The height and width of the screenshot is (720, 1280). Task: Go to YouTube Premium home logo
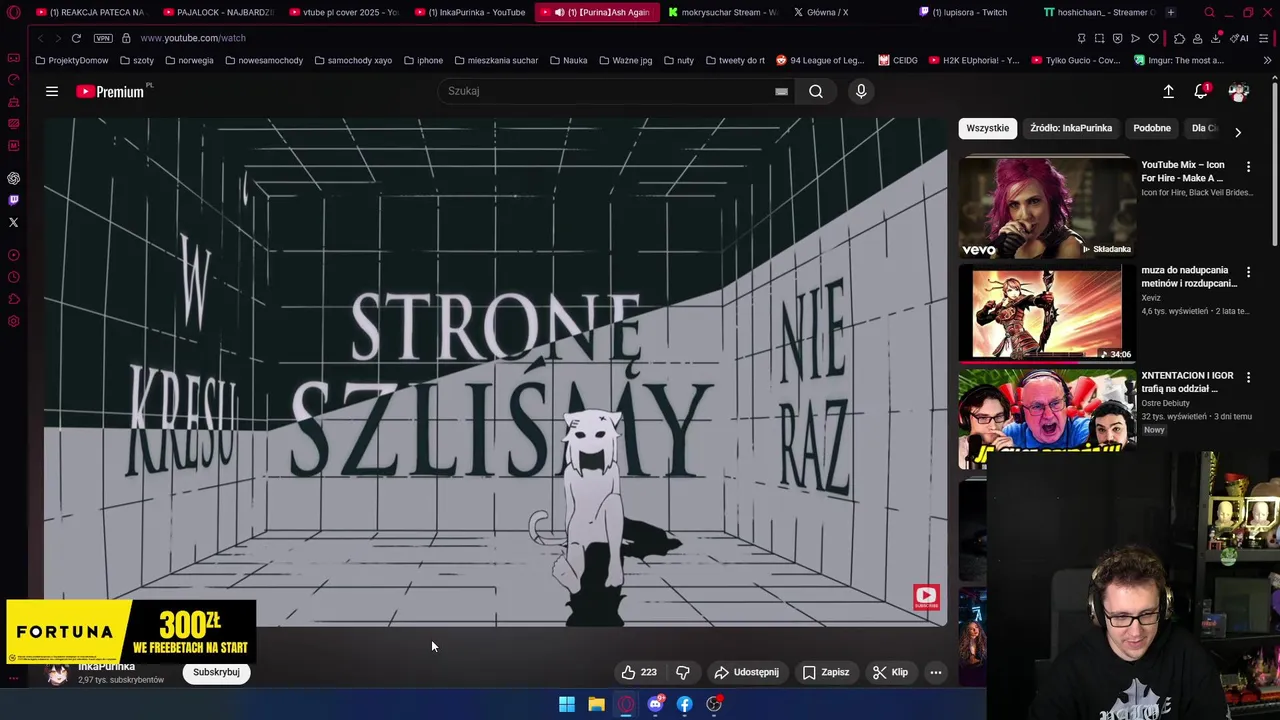pos(113,91)
